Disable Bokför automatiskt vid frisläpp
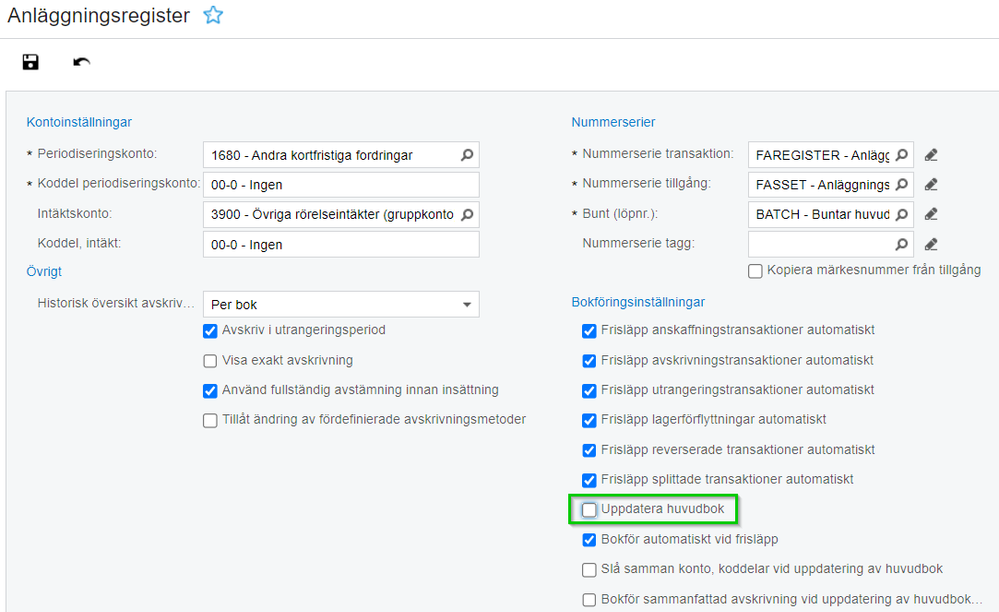Viewport: 999px width, 612px height. click(589, 540)
